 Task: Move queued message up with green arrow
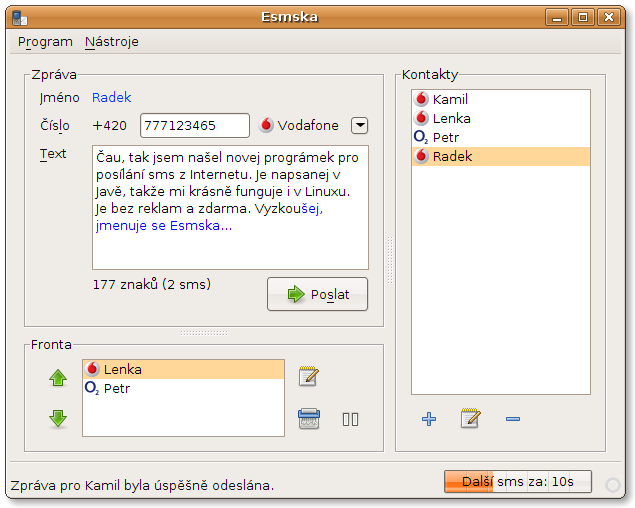[x=58, y=378]
